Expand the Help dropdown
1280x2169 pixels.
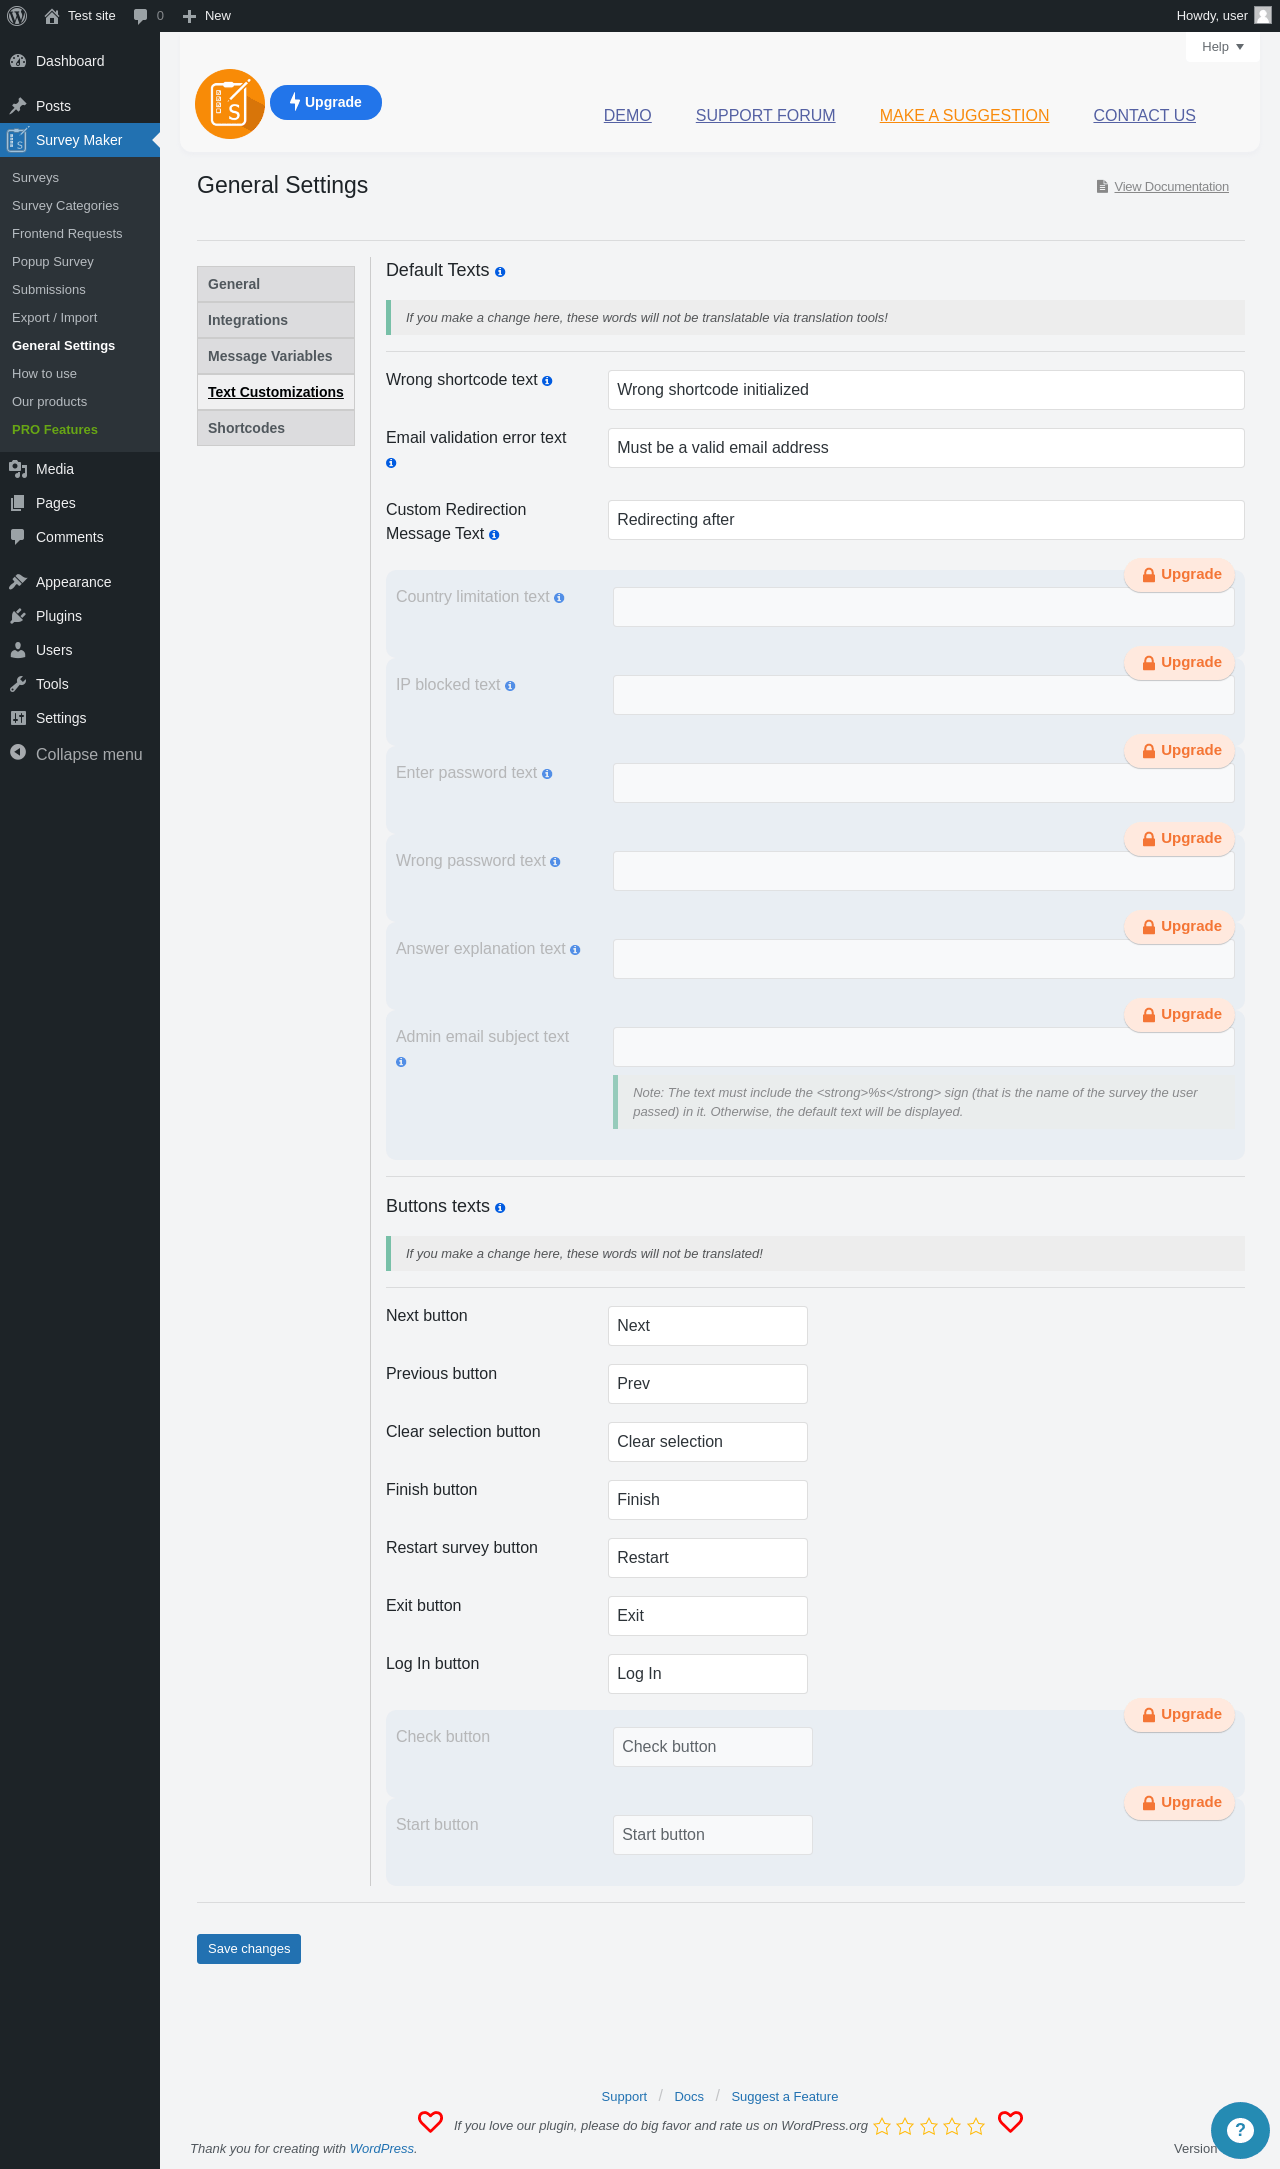[1222, 47]
